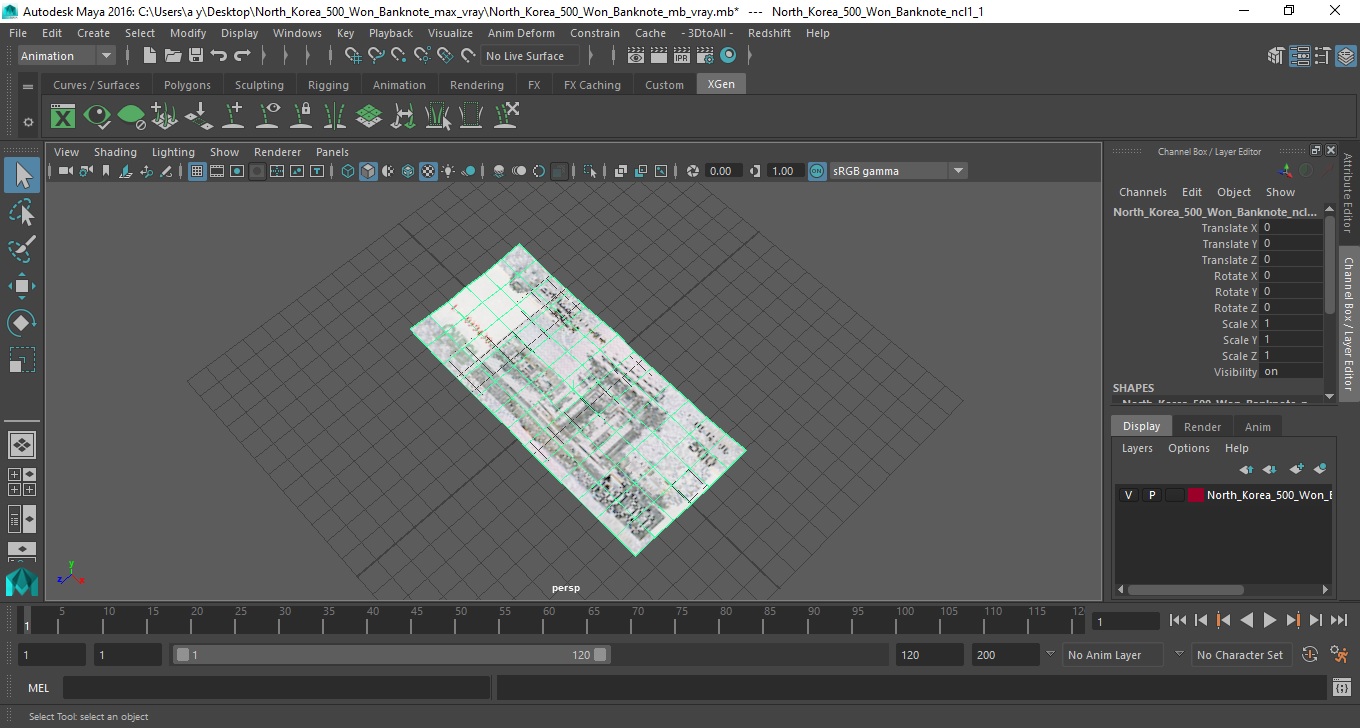Switch to the Rigging shelf tab
Viewport: 1360px width, 728px height.
pos(328,85)
